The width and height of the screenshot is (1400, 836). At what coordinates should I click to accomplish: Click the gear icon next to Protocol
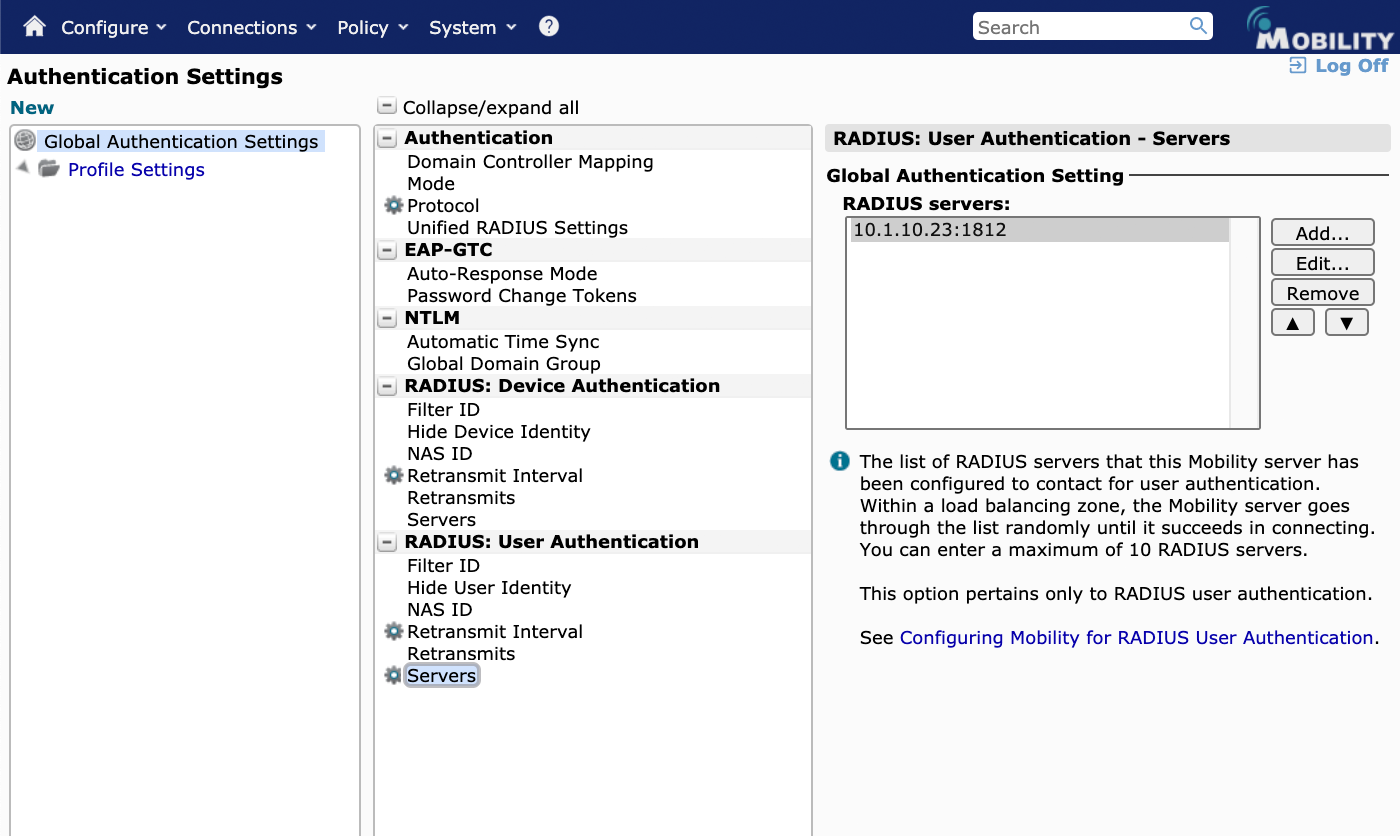392,205
